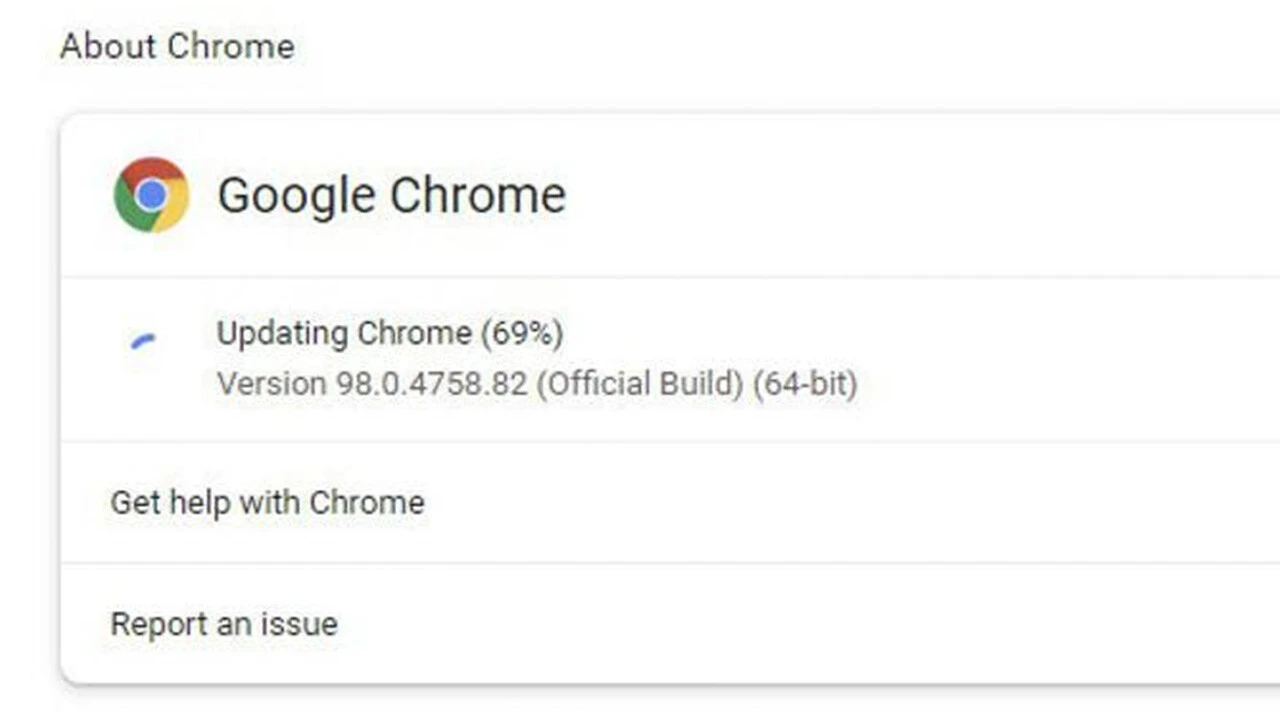Viewport: 1280px width, 720px height.
Task: Open the Get help with Chrome row
Action: [x=267, y=502]
